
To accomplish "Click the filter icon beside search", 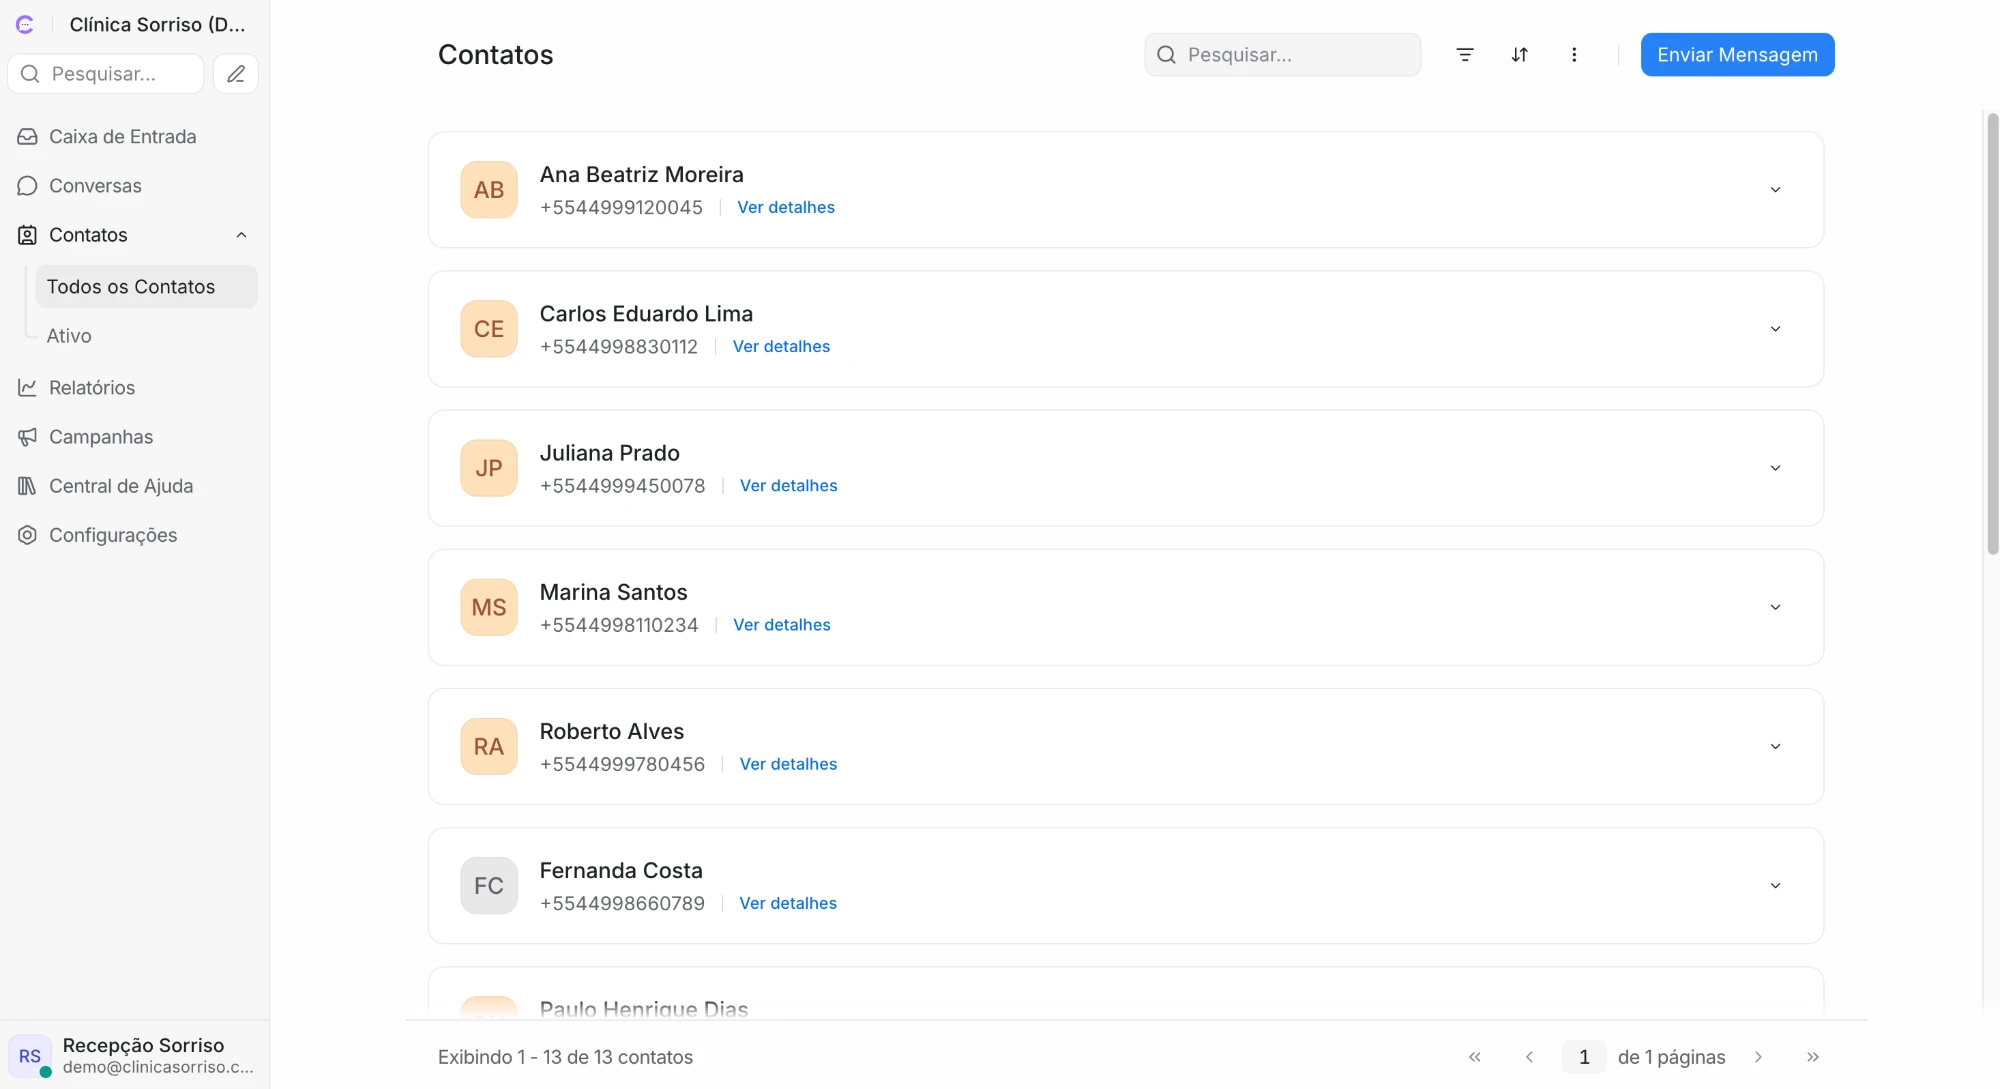I will 1465,55.
